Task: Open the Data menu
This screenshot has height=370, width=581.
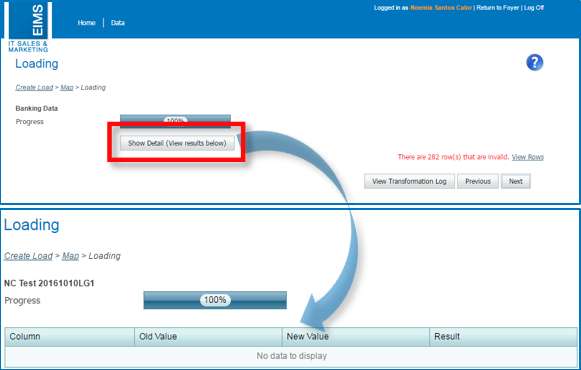Action: click(118, 23)
